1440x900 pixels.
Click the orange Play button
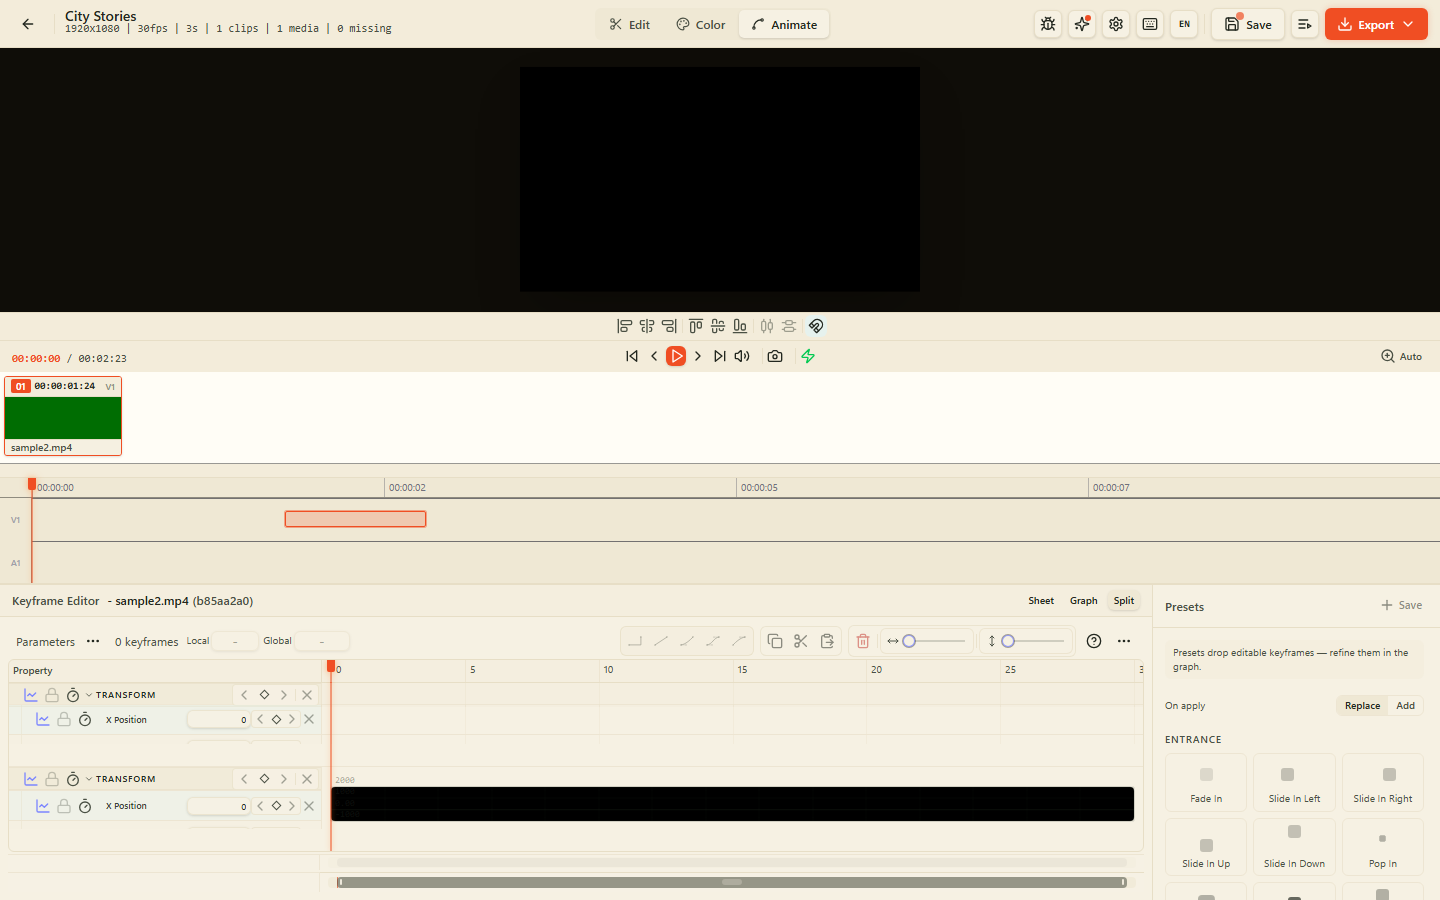[x=677, y=356]
